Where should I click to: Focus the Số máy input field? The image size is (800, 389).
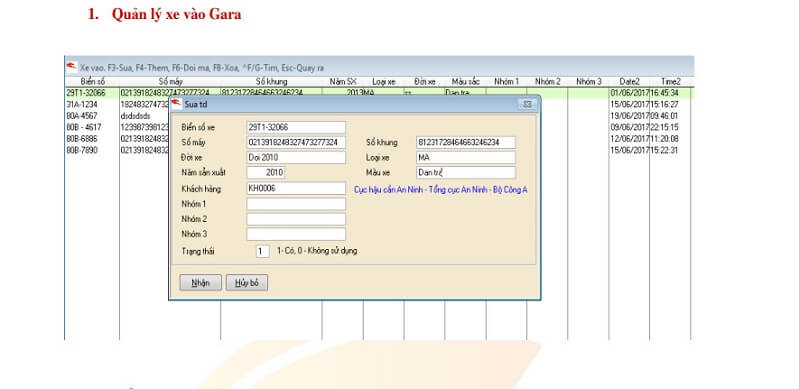296,142
